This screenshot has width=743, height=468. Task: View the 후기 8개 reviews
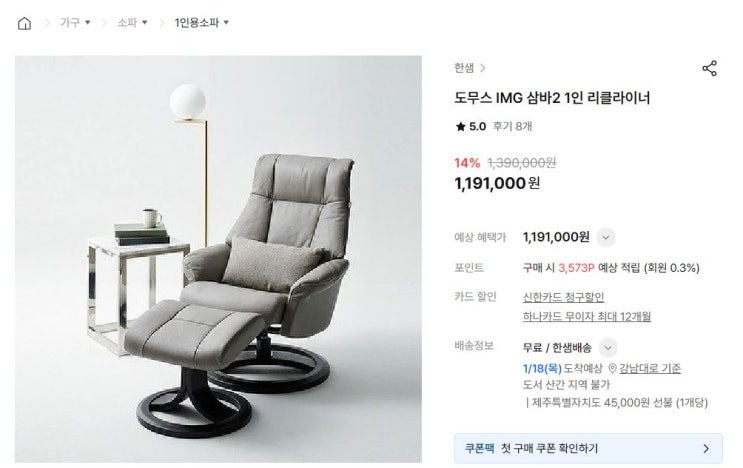tap(512, 126)
